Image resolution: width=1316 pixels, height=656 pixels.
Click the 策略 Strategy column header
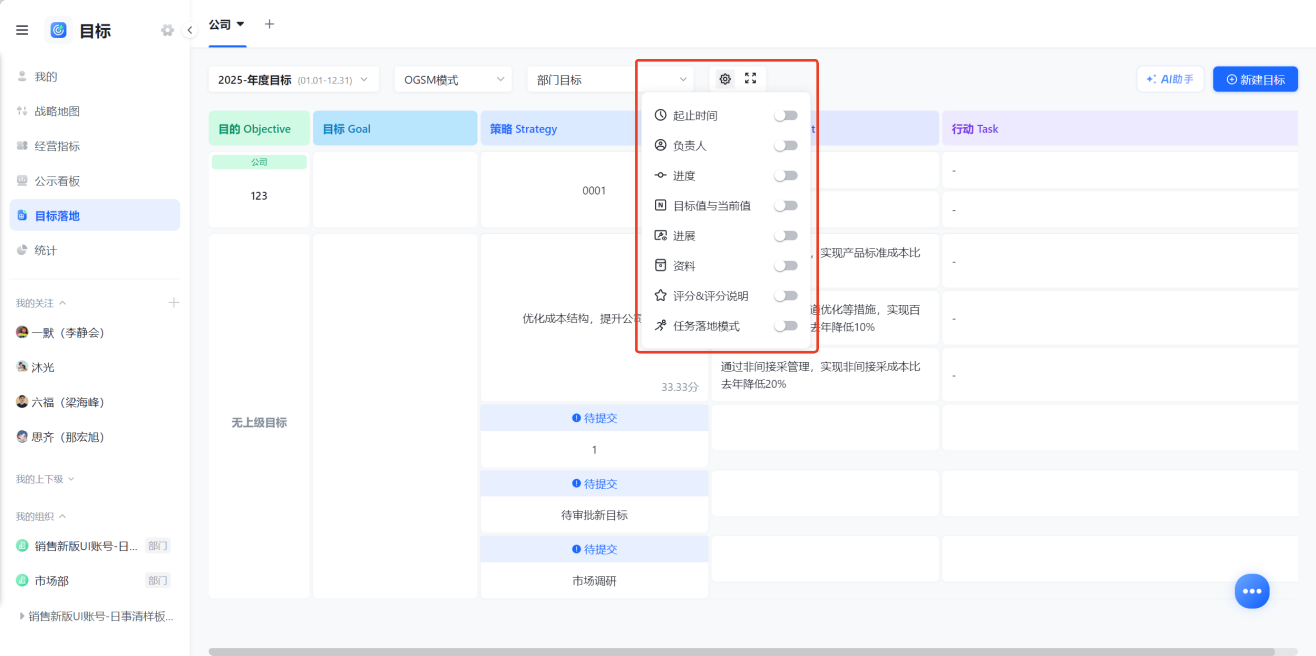click(x=558, y=129)
